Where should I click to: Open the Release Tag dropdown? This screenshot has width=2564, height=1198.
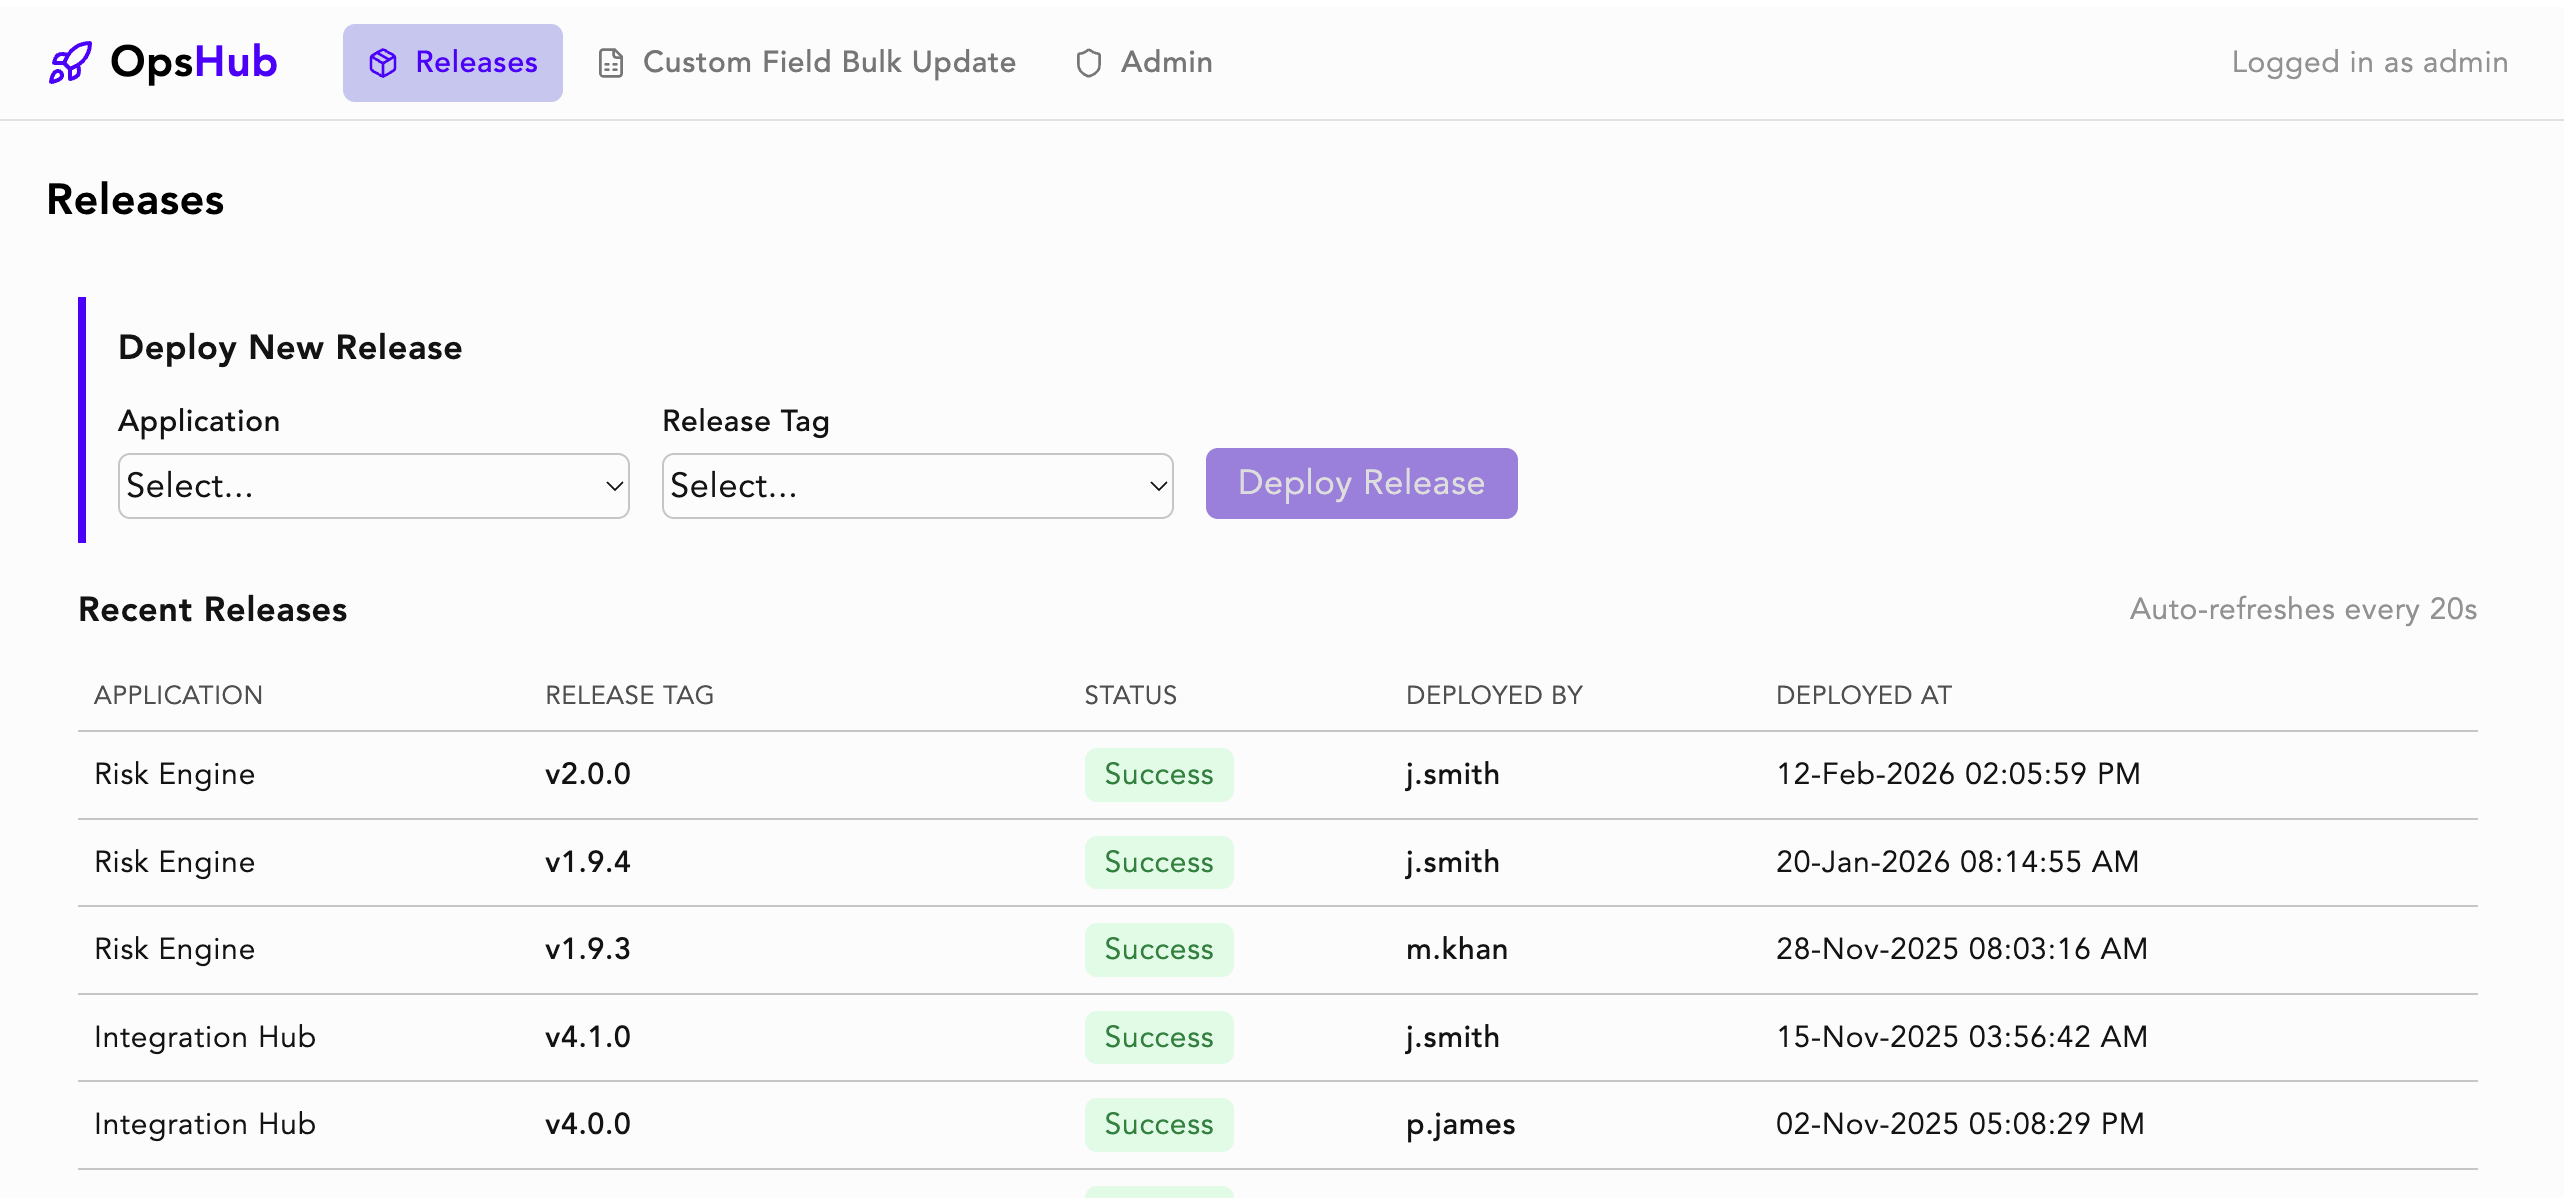(x=916, y=485)
